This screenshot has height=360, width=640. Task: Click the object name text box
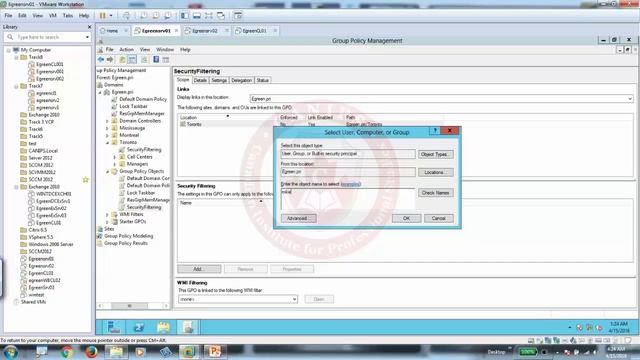[348, 198]
